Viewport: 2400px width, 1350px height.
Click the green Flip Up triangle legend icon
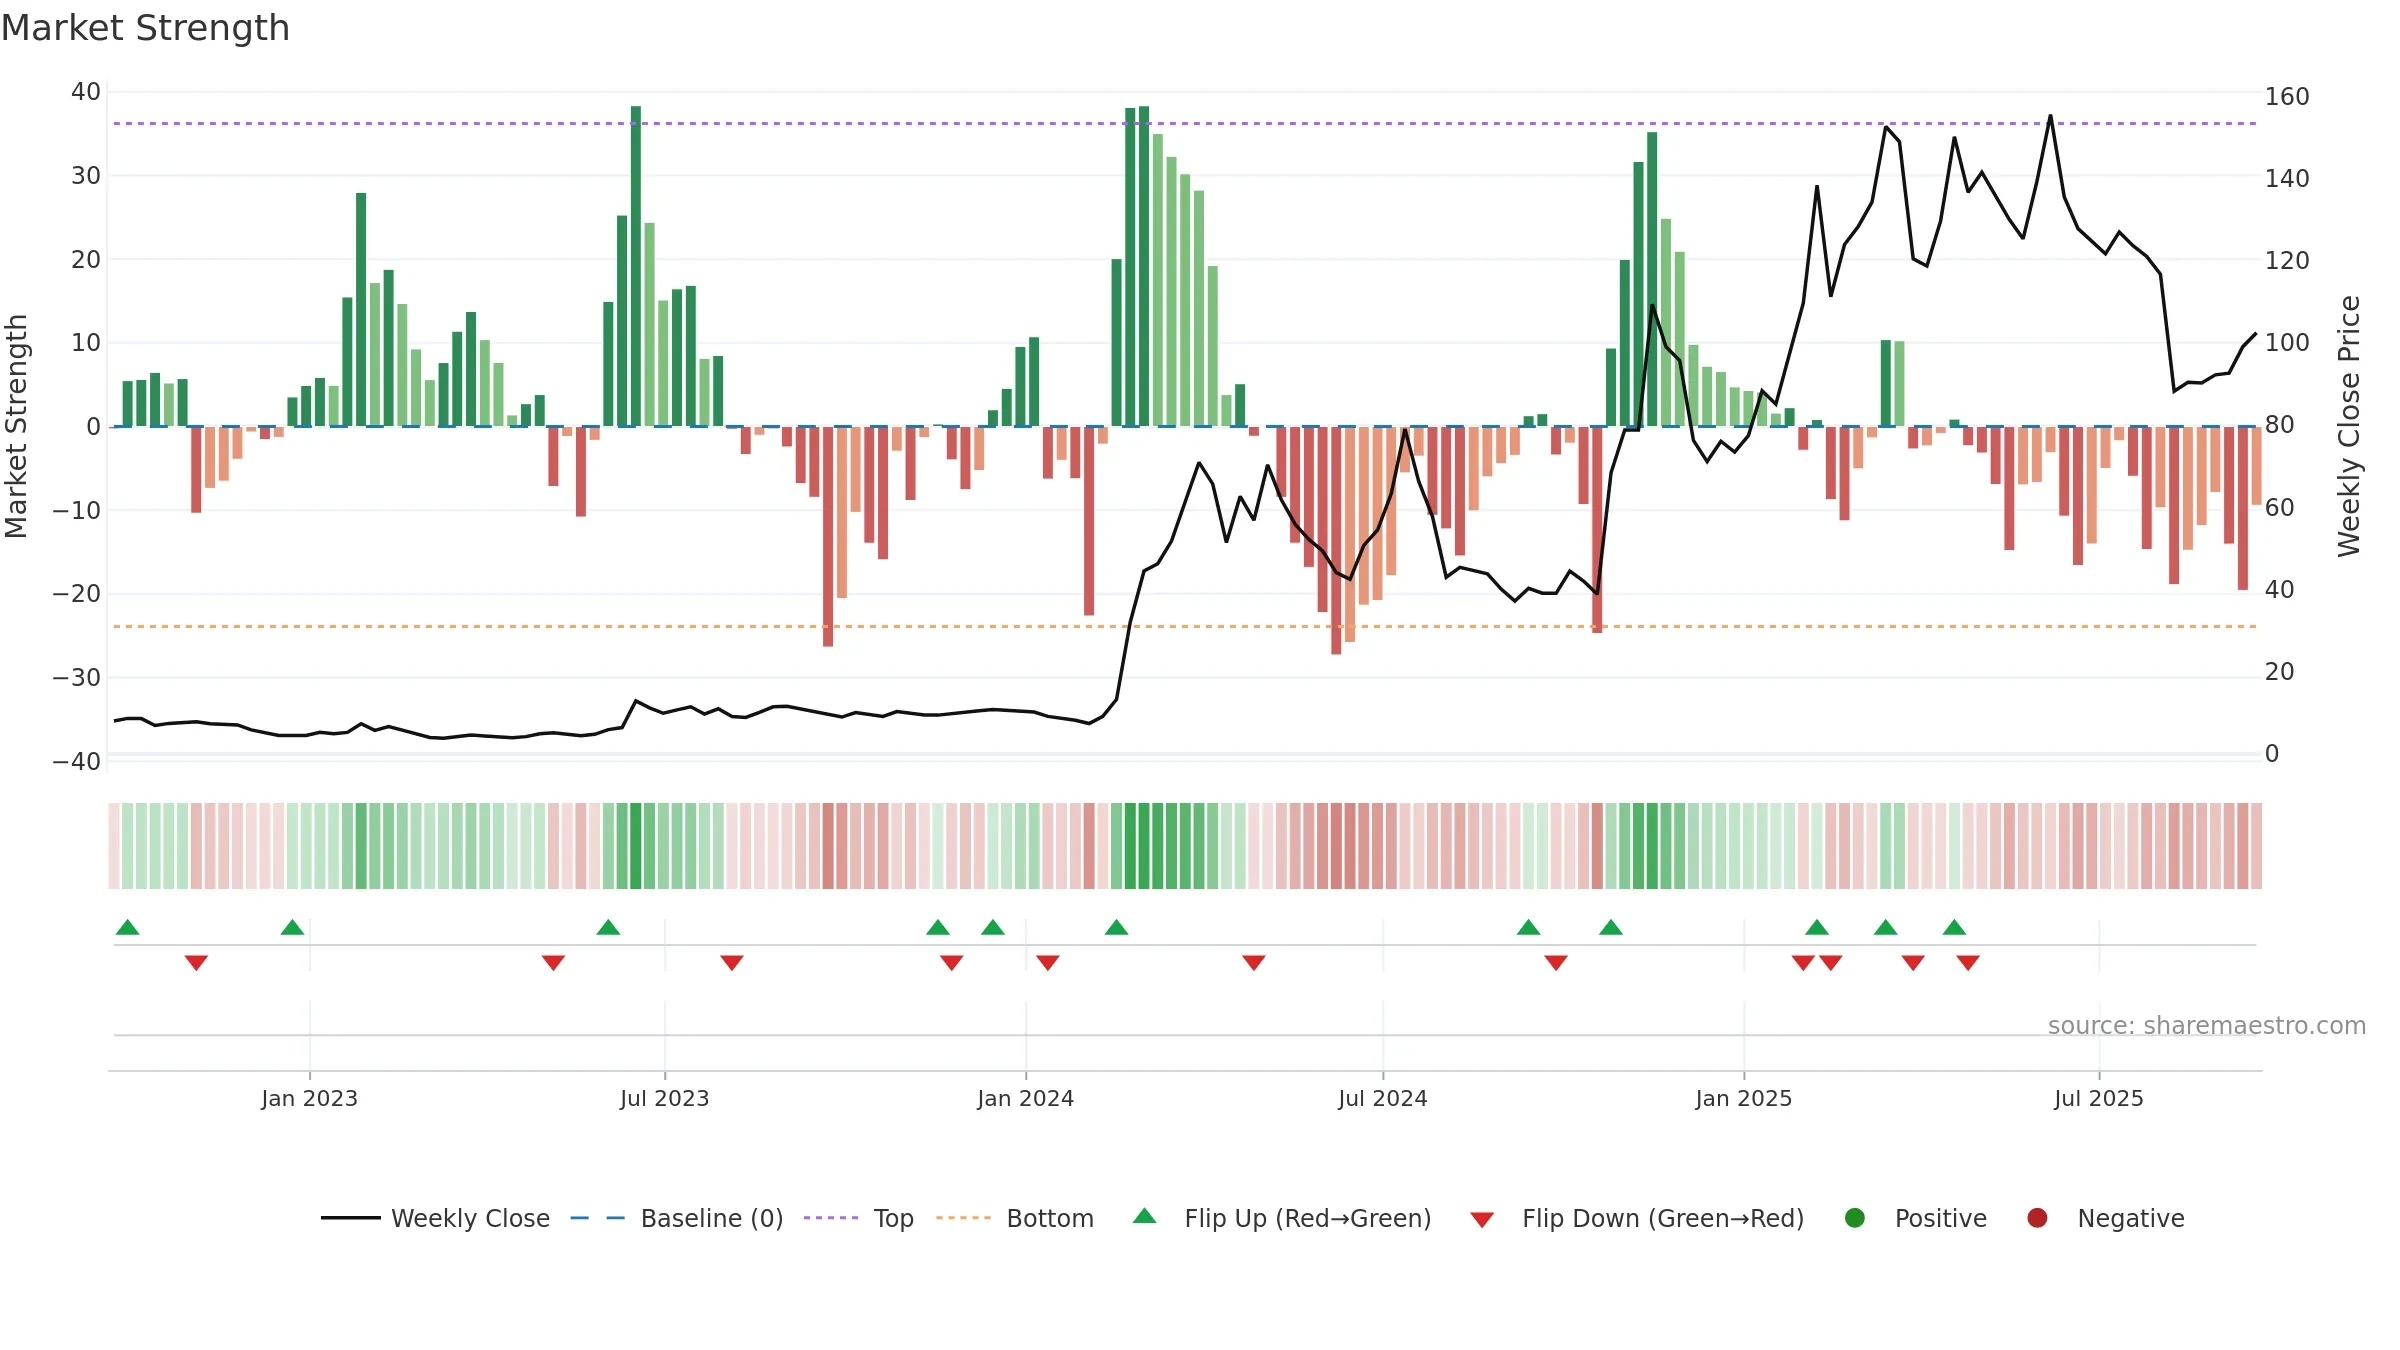[1145, 1216]
